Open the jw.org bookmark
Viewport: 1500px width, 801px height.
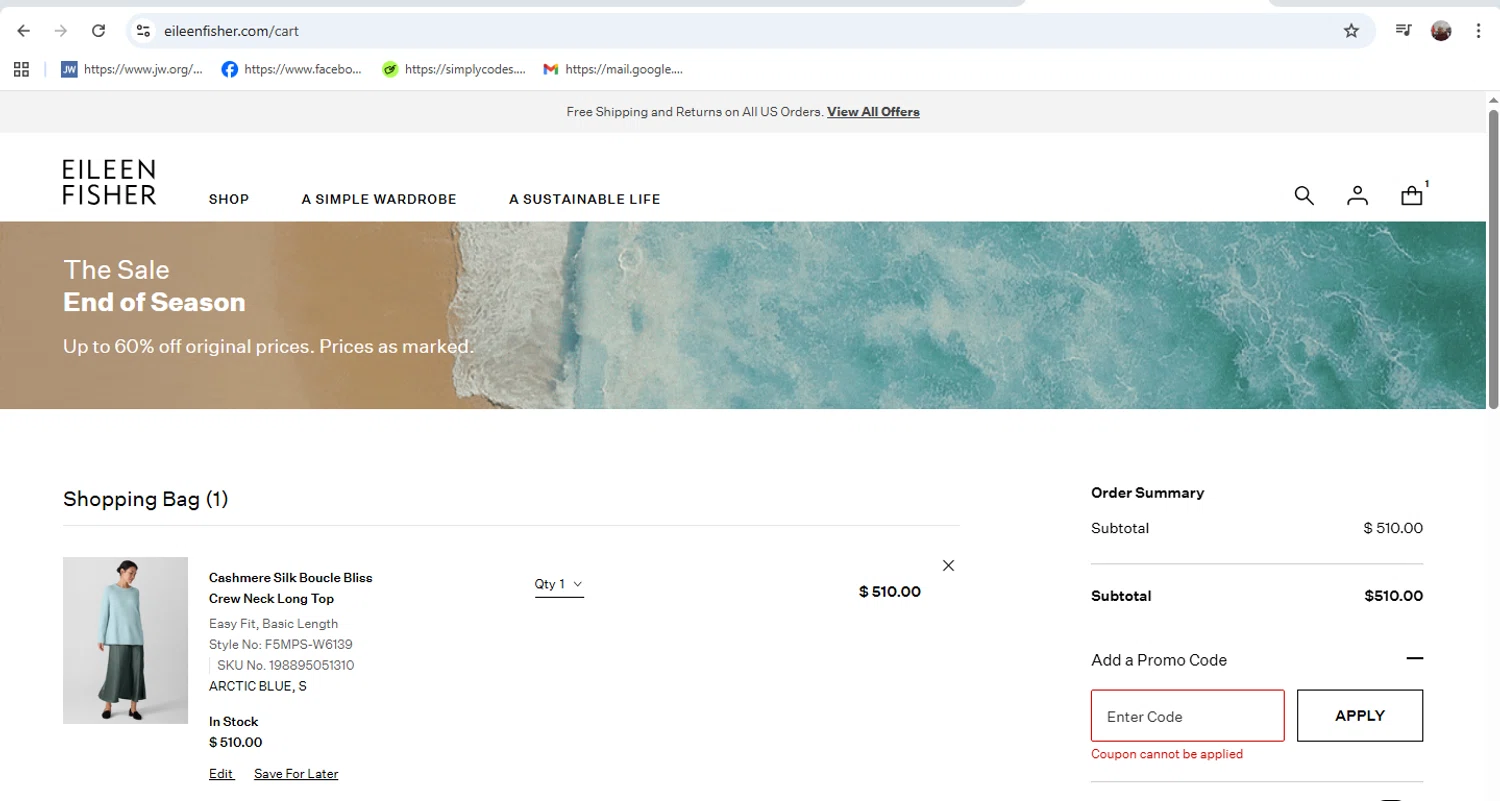132,69
